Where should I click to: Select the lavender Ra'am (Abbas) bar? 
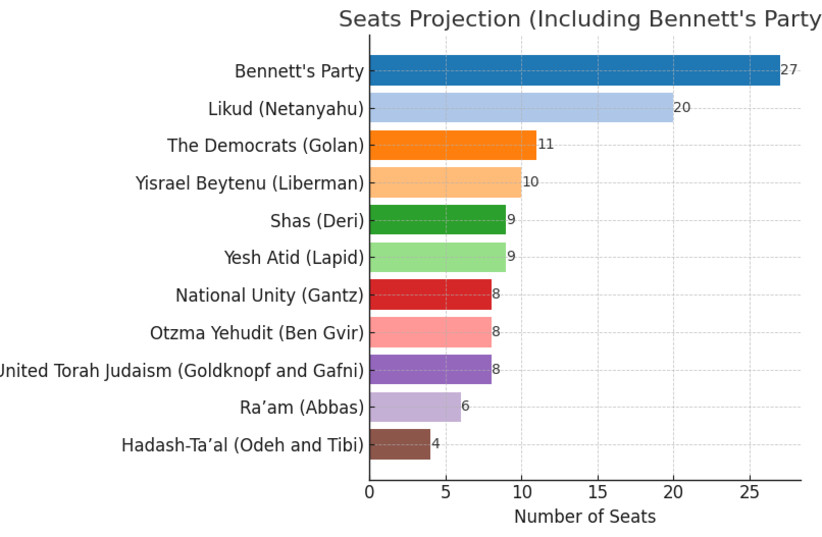(x=415, y=407)
